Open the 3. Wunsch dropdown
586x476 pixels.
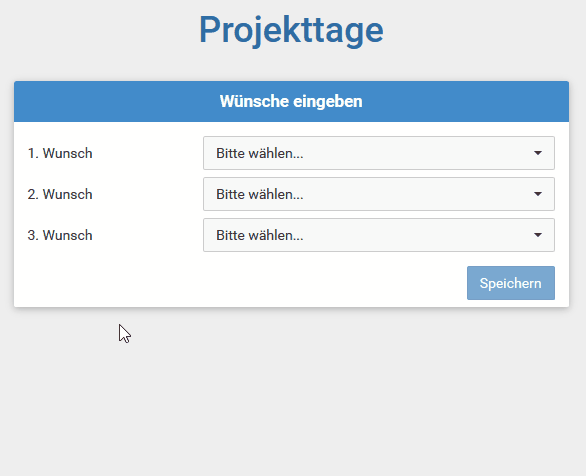(x=379, y=235)
